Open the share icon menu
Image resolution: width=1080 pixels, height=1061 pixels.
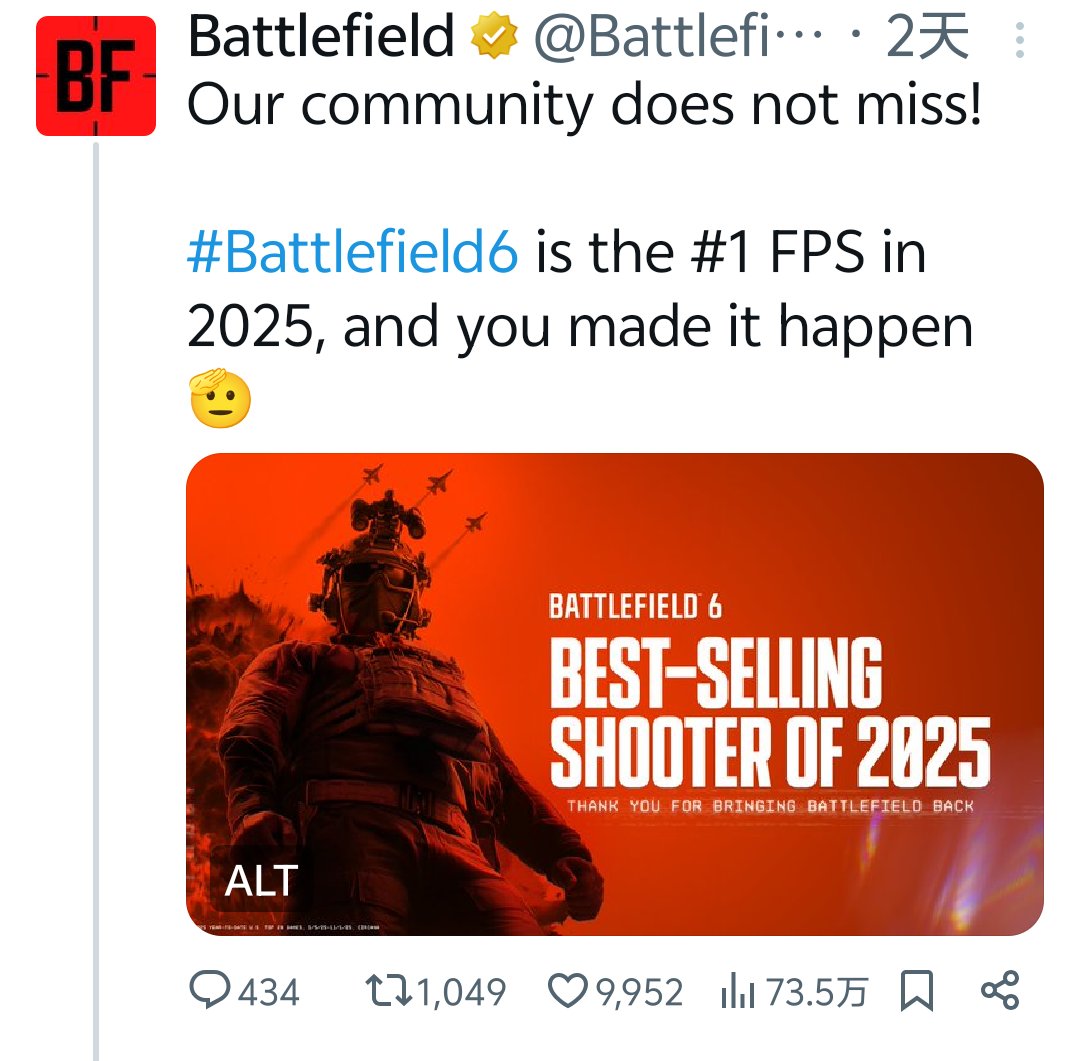tap(999, 990)
